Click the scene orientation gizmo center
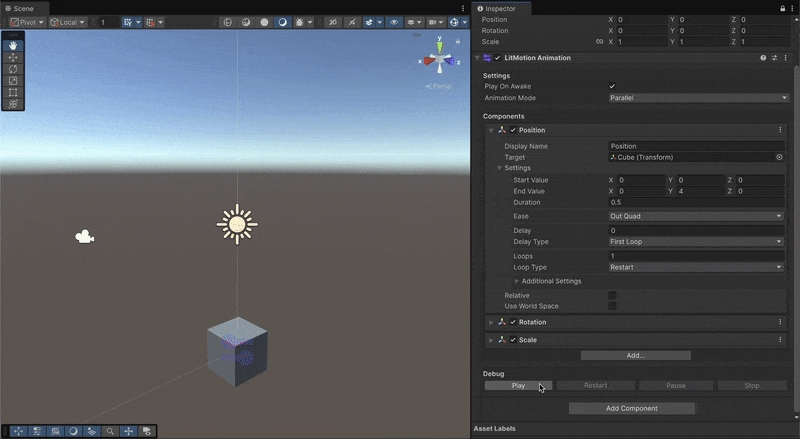 [439, 61]
